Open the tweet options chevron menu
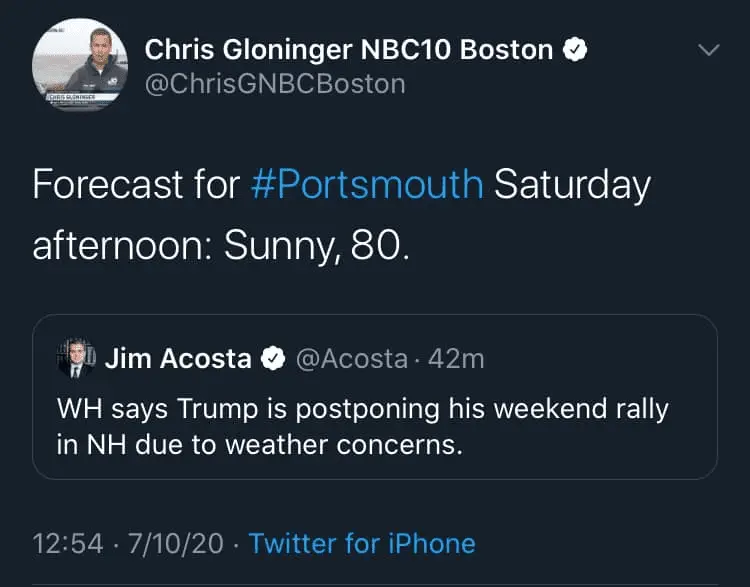The image size is (750, 587). (708, 50)
